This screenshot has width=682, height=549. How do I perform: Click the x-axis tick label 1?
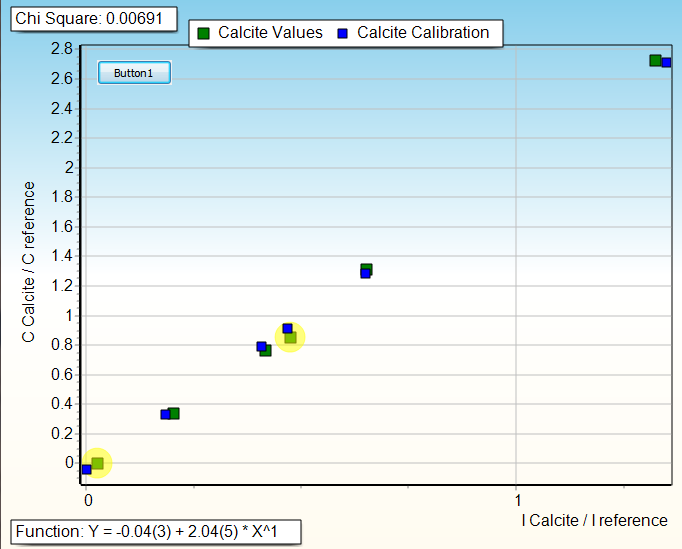pyautogui.click(x=518, y=500)
